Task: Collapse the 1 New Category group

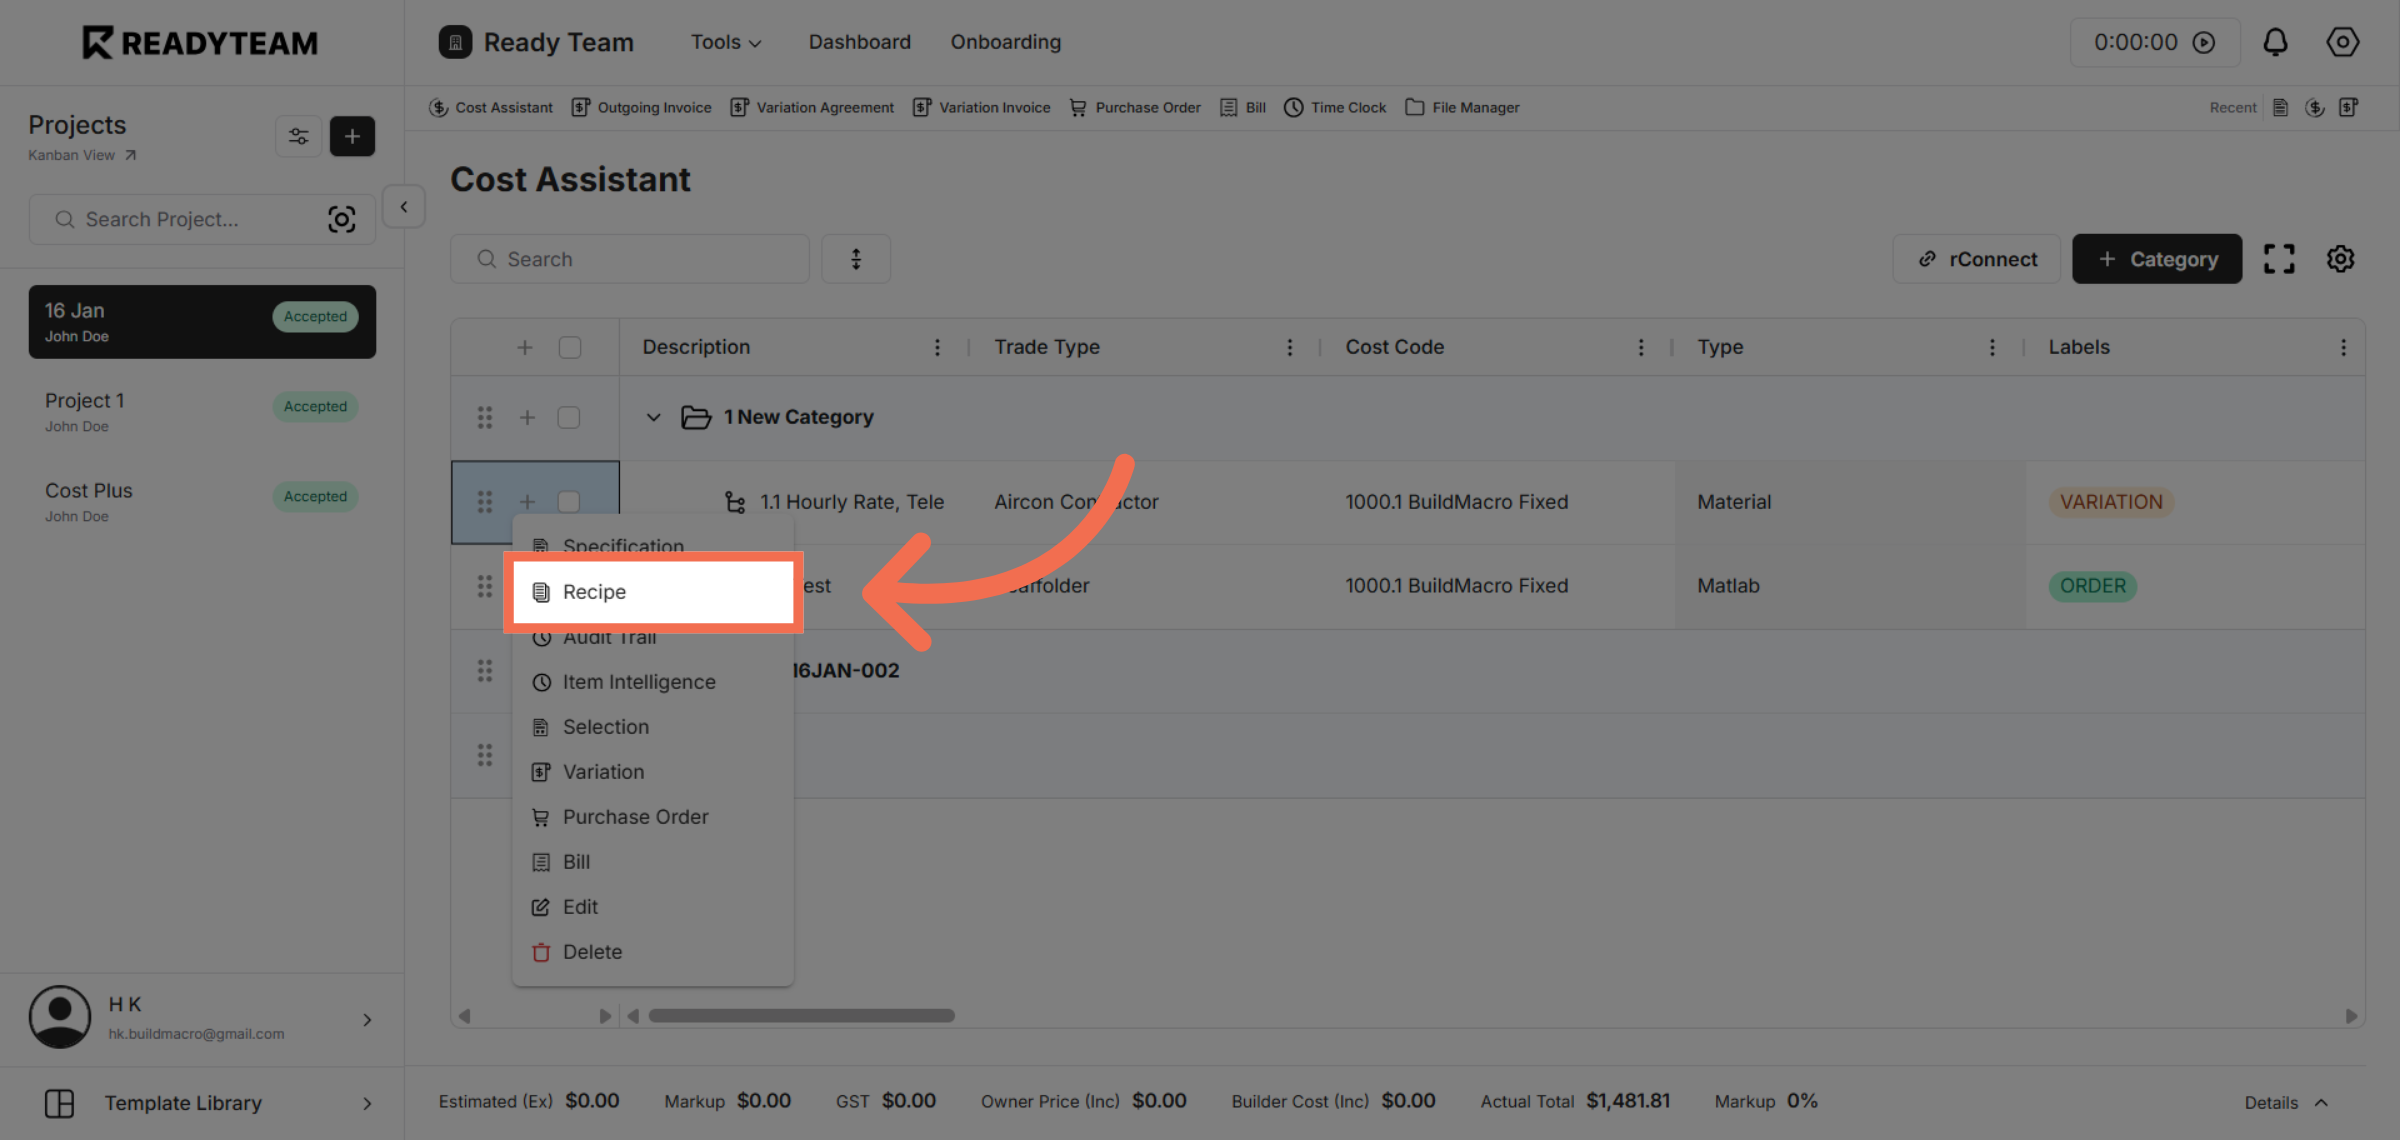Action: [654, 417]
